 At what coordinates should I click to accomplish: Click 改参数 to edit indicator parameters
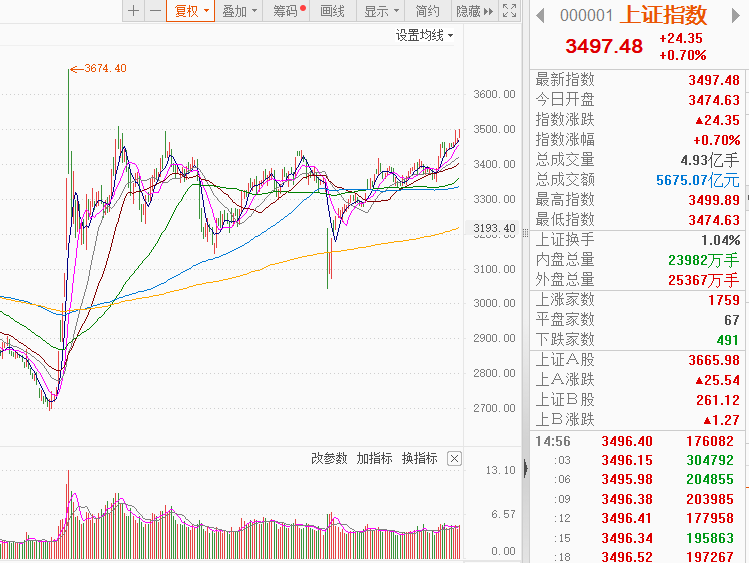point(329,458)
